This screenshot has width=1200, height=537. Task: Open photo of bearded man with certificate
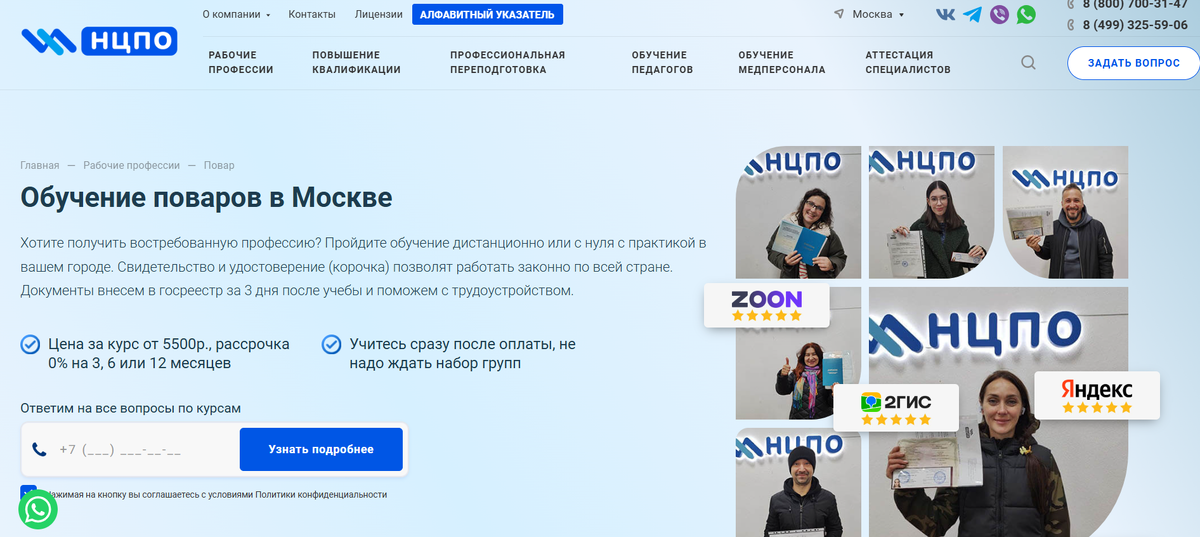(1065, 211)
